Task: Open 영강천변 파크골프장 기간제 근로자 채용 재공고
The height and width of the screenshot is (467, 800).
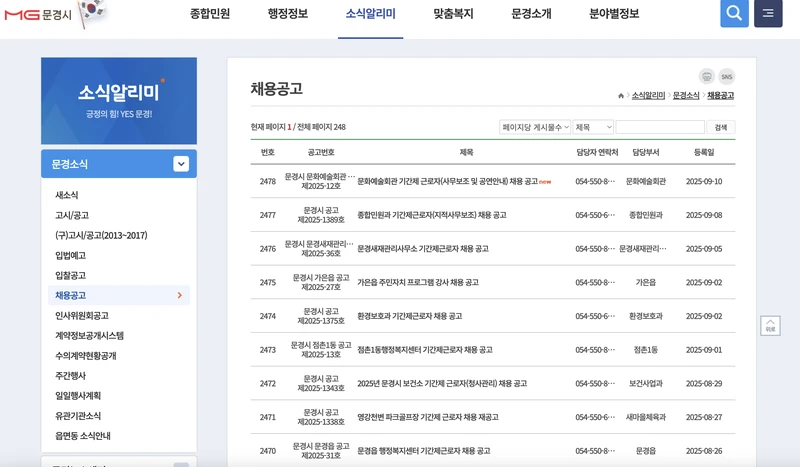Action: 428,417
